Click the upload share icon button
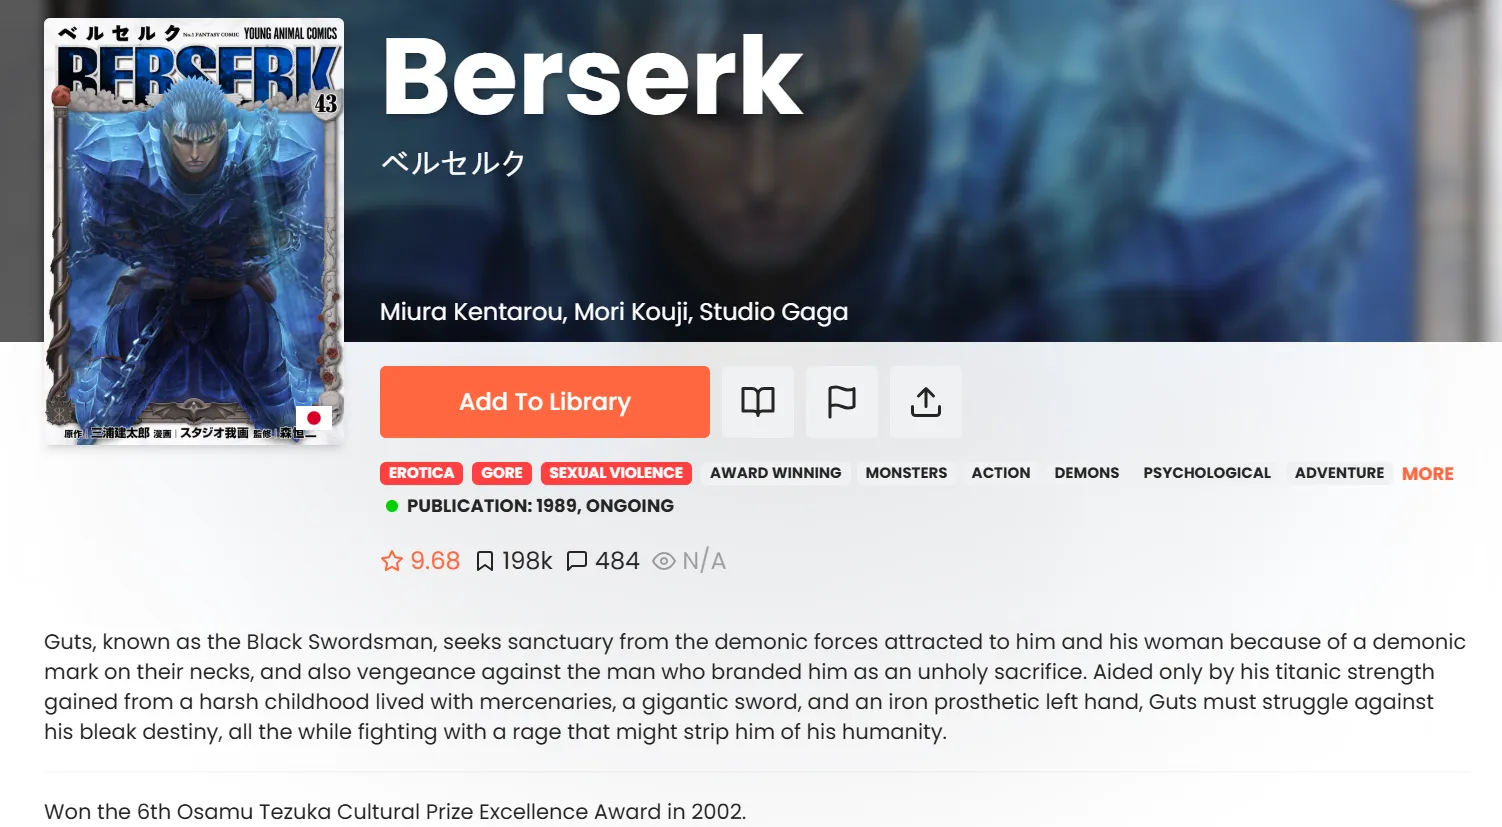This screenshot has width=1502, height=827. coord(926,402)
